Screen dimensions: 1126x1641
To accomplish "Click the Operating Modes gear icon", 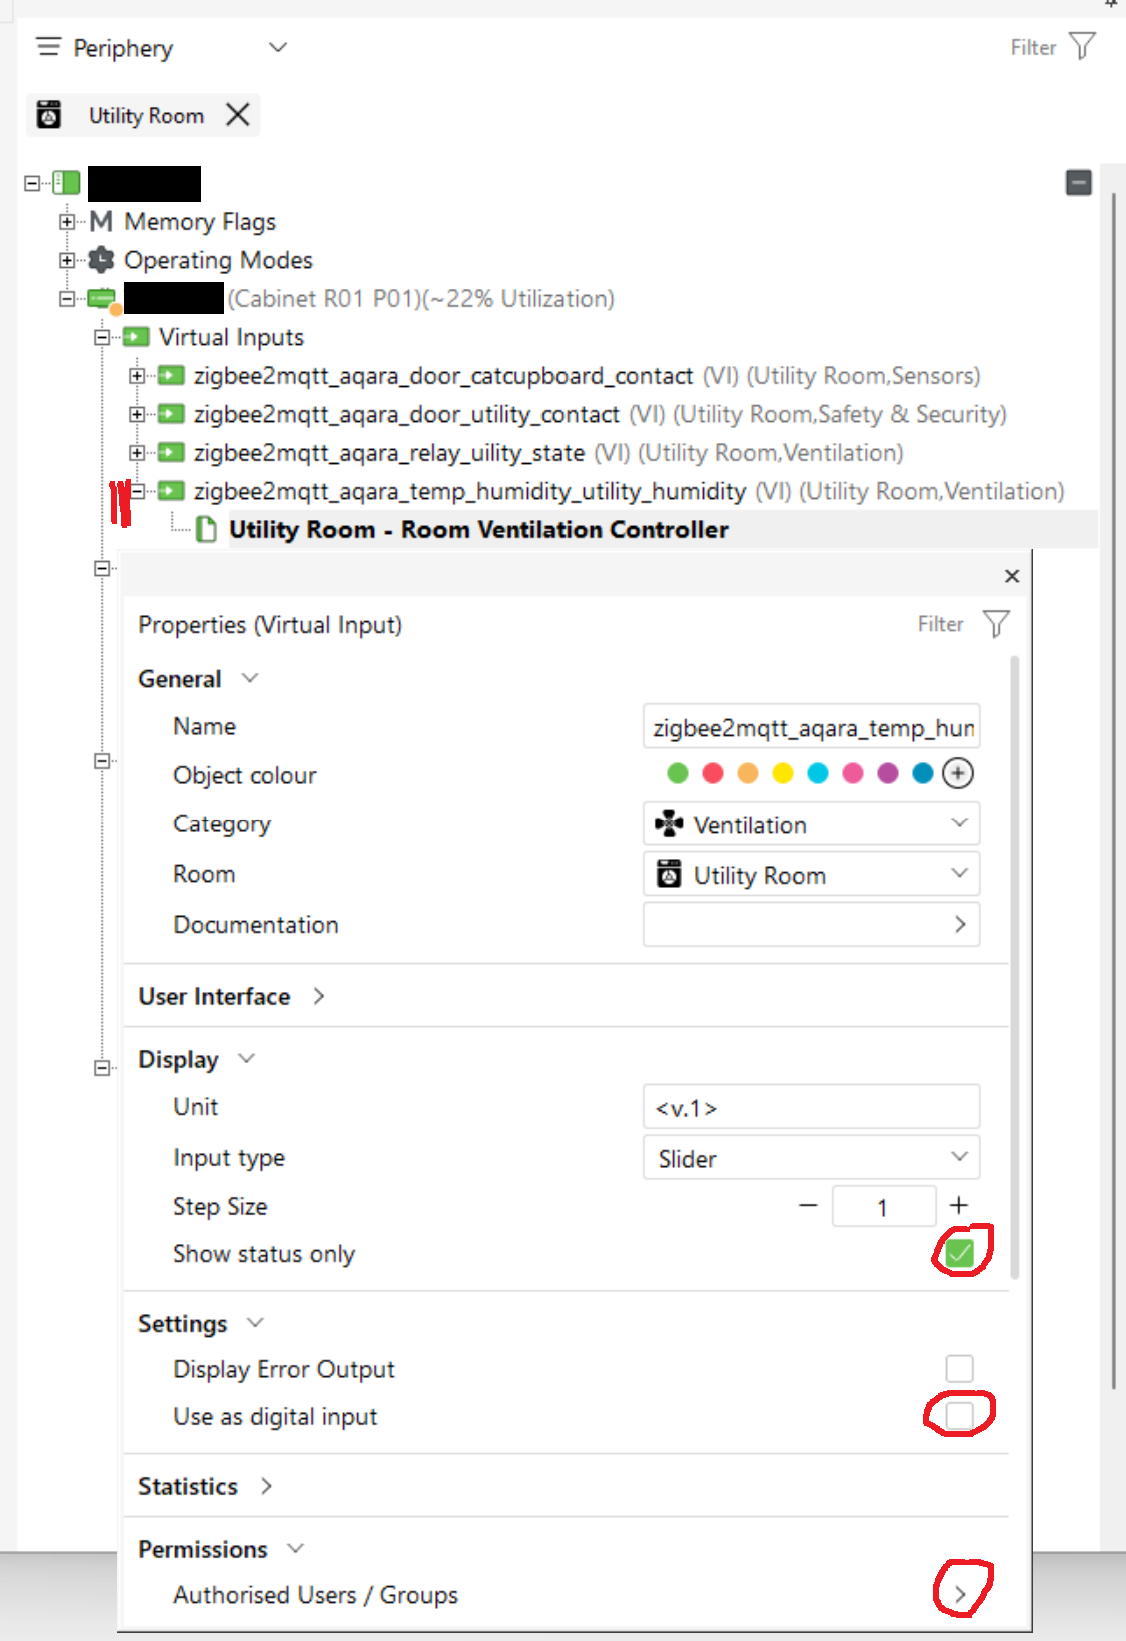I will 101,260.
